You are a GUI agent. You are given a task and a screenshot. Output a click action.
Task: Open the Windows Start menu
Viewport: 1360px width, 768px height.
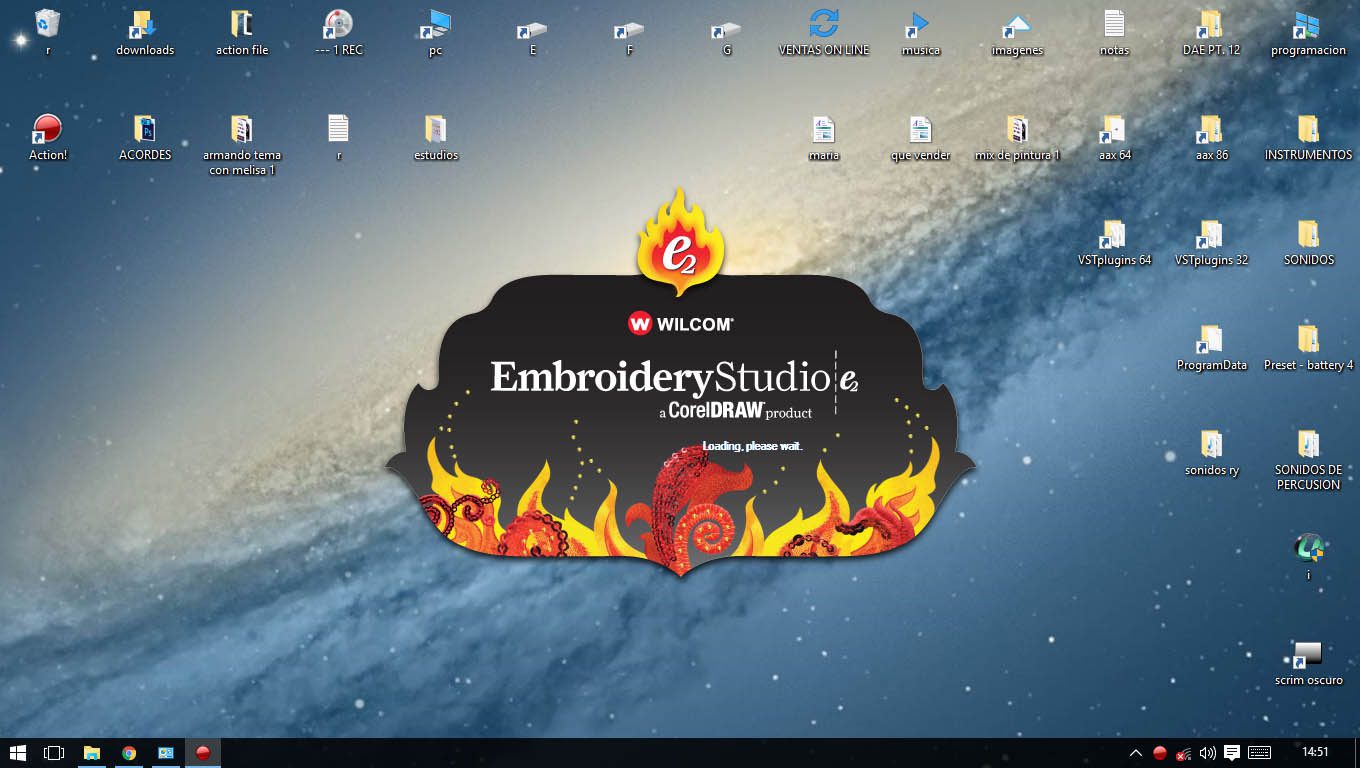17,753
